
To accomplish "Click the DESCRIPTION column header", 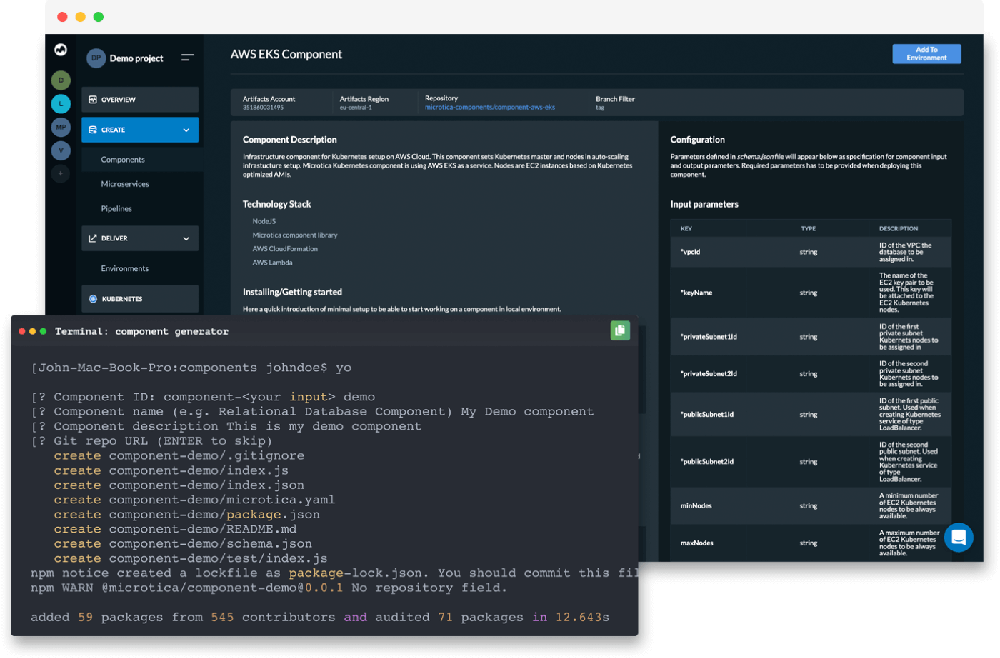I will (898, 228).
